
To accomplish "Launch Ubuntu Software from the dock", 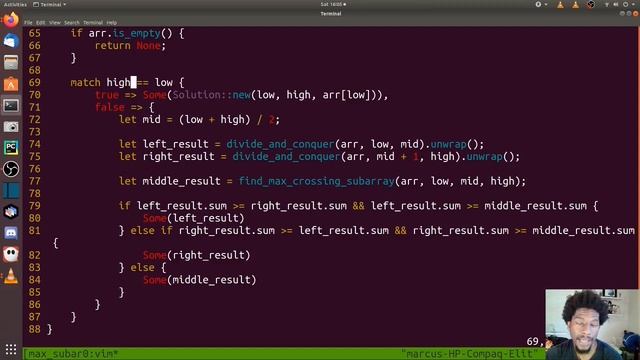I will point(11,84).
